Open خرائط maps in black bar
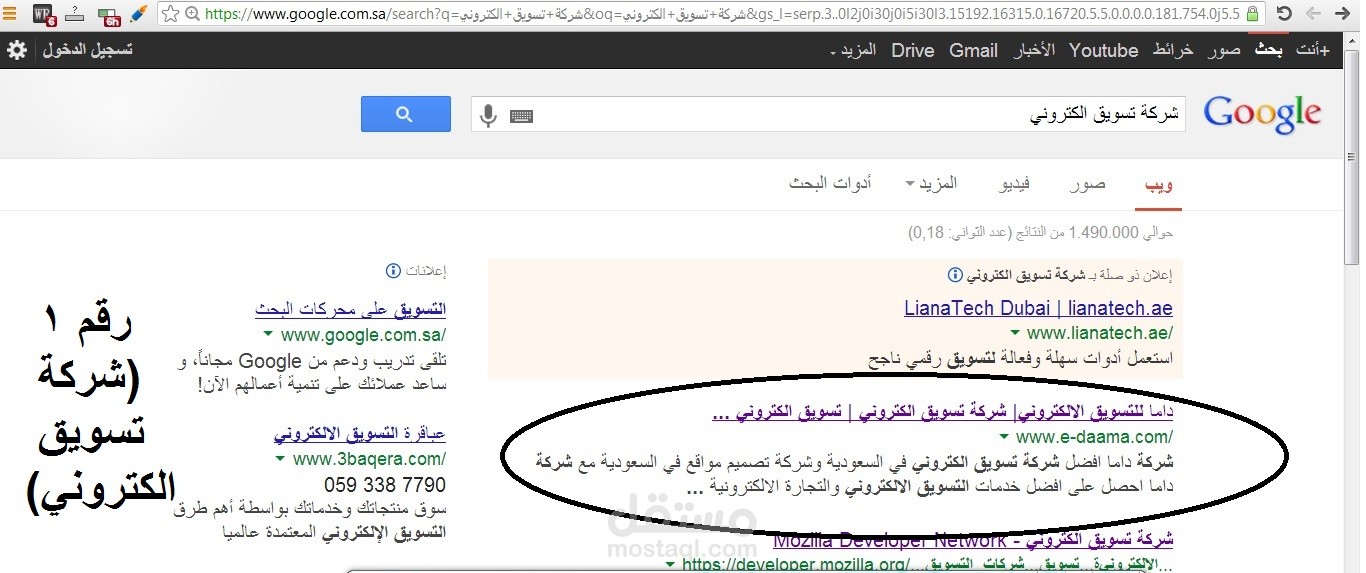 click(1173, 50)
